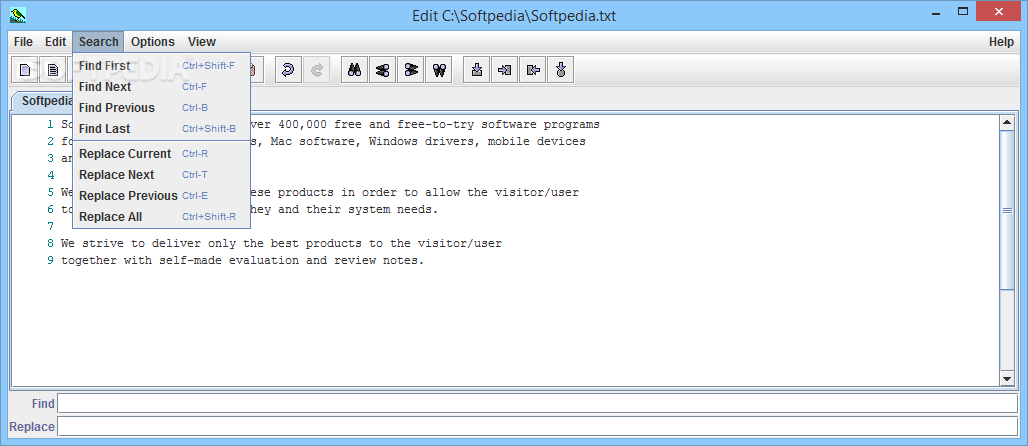Click the Find label beside the search field
The height and width of the screenshot is (446, 1028).
(43, 404)
